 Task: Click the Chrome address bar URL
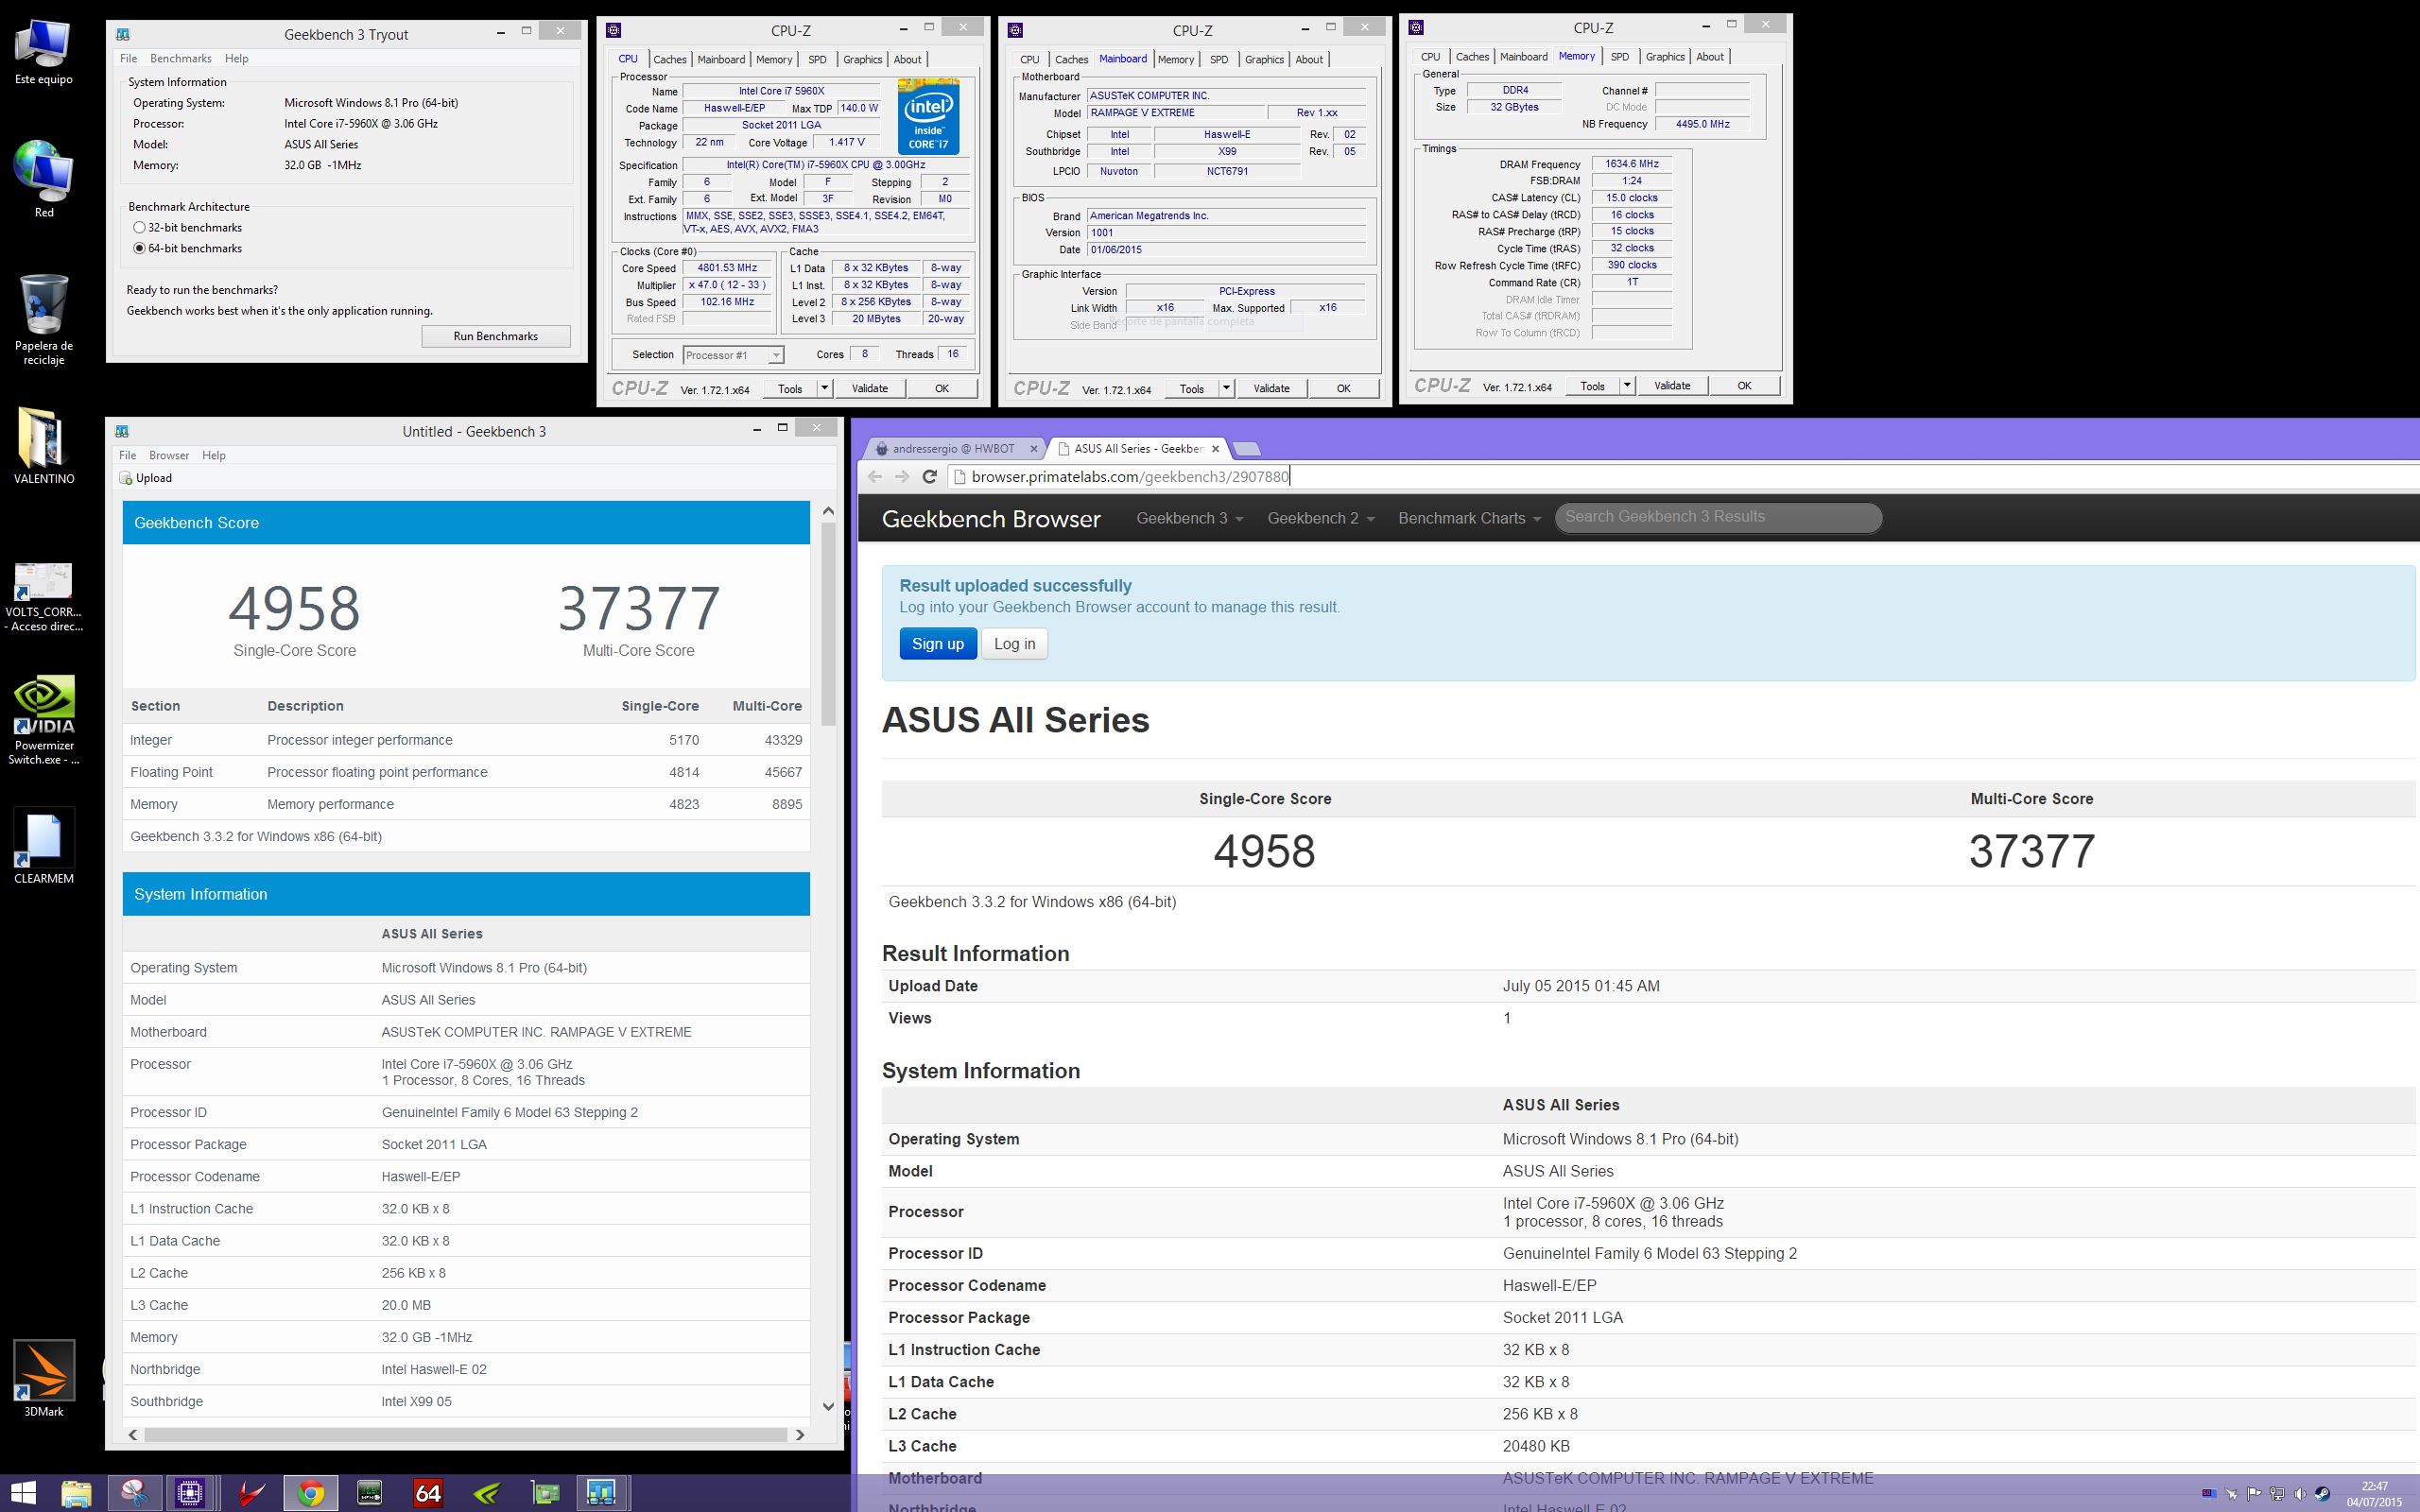coord(1130,477)
